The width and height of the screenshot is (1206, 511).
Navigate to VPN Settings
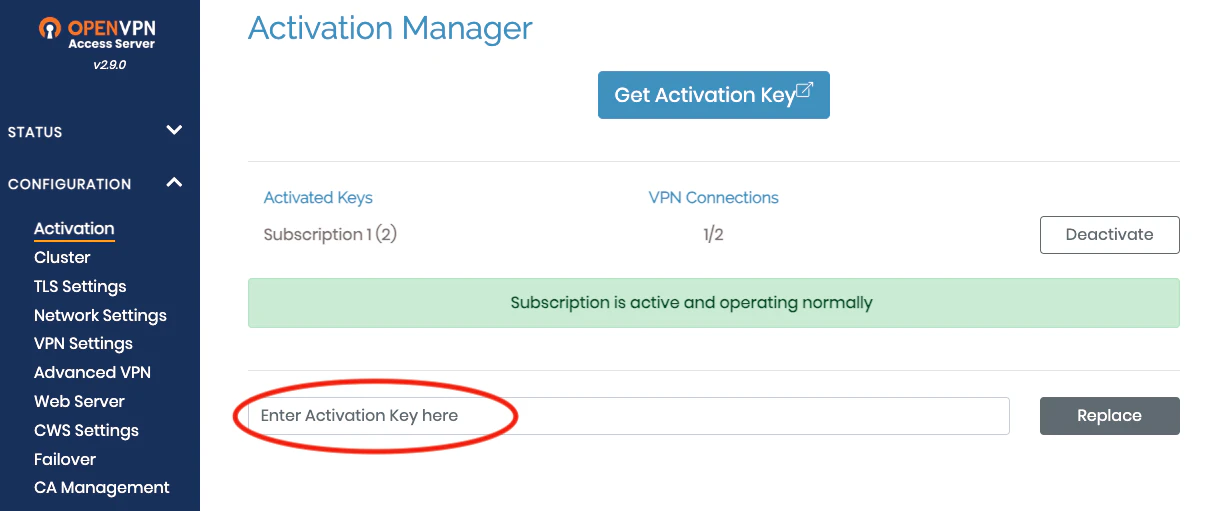(x=83, y=343)
